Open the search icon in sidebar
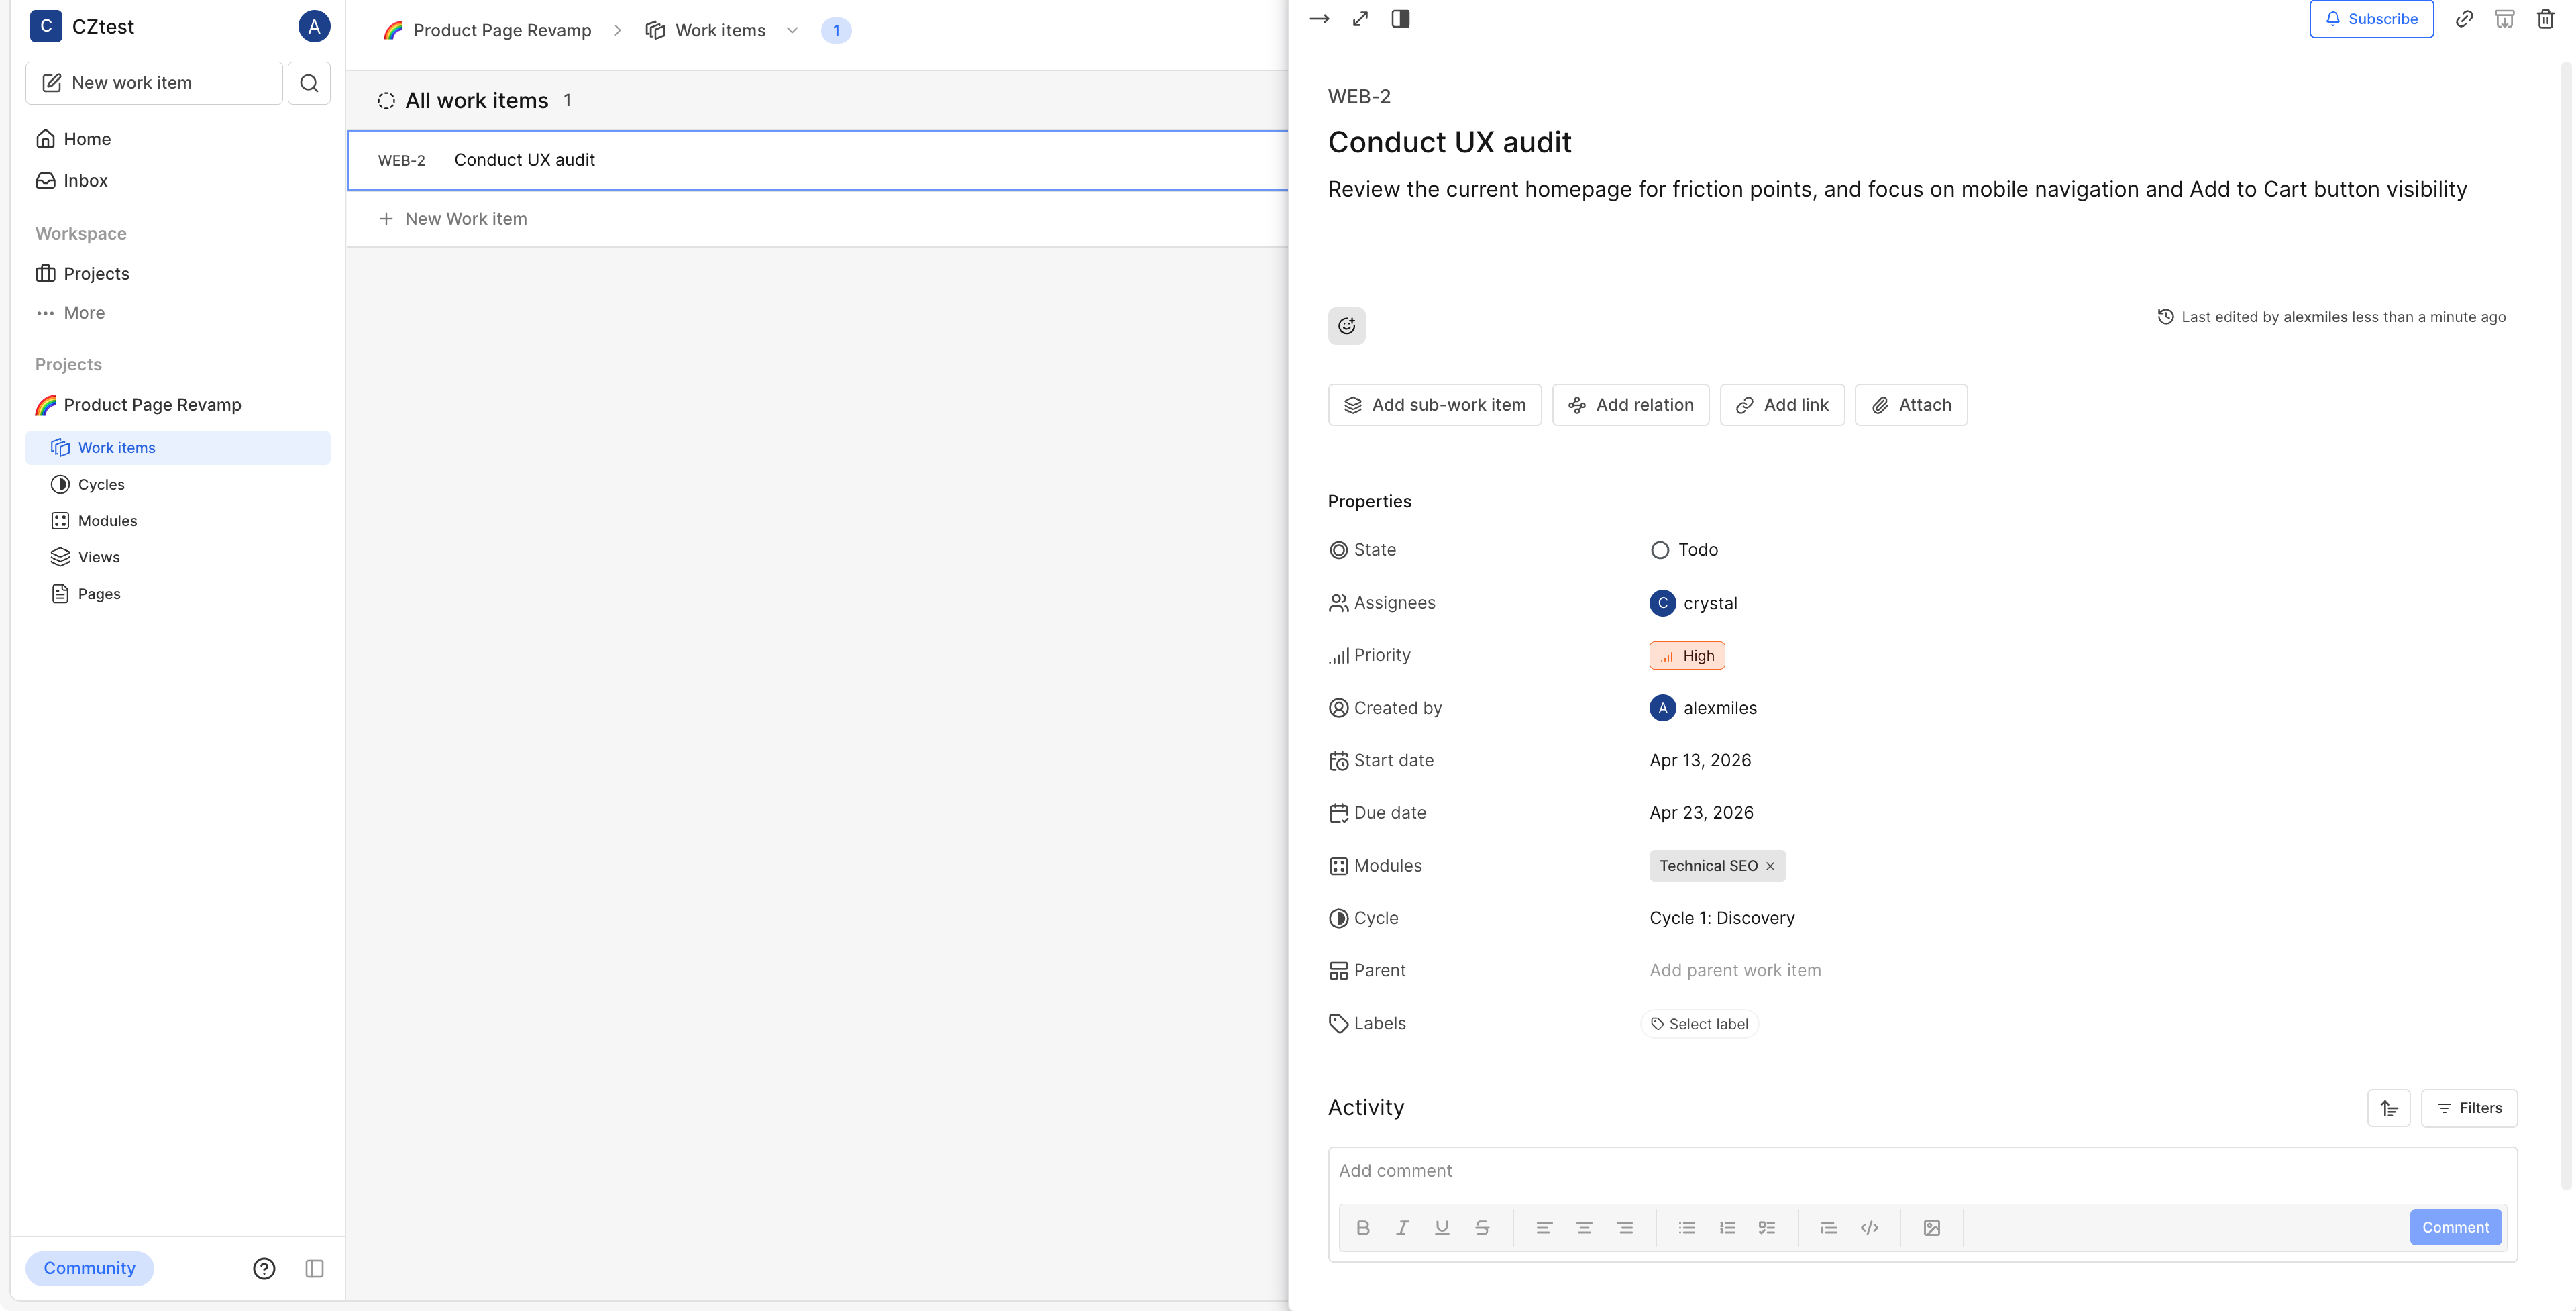Image resolution: width=2576 pixels, height=1311 pixels. [309, 83]
